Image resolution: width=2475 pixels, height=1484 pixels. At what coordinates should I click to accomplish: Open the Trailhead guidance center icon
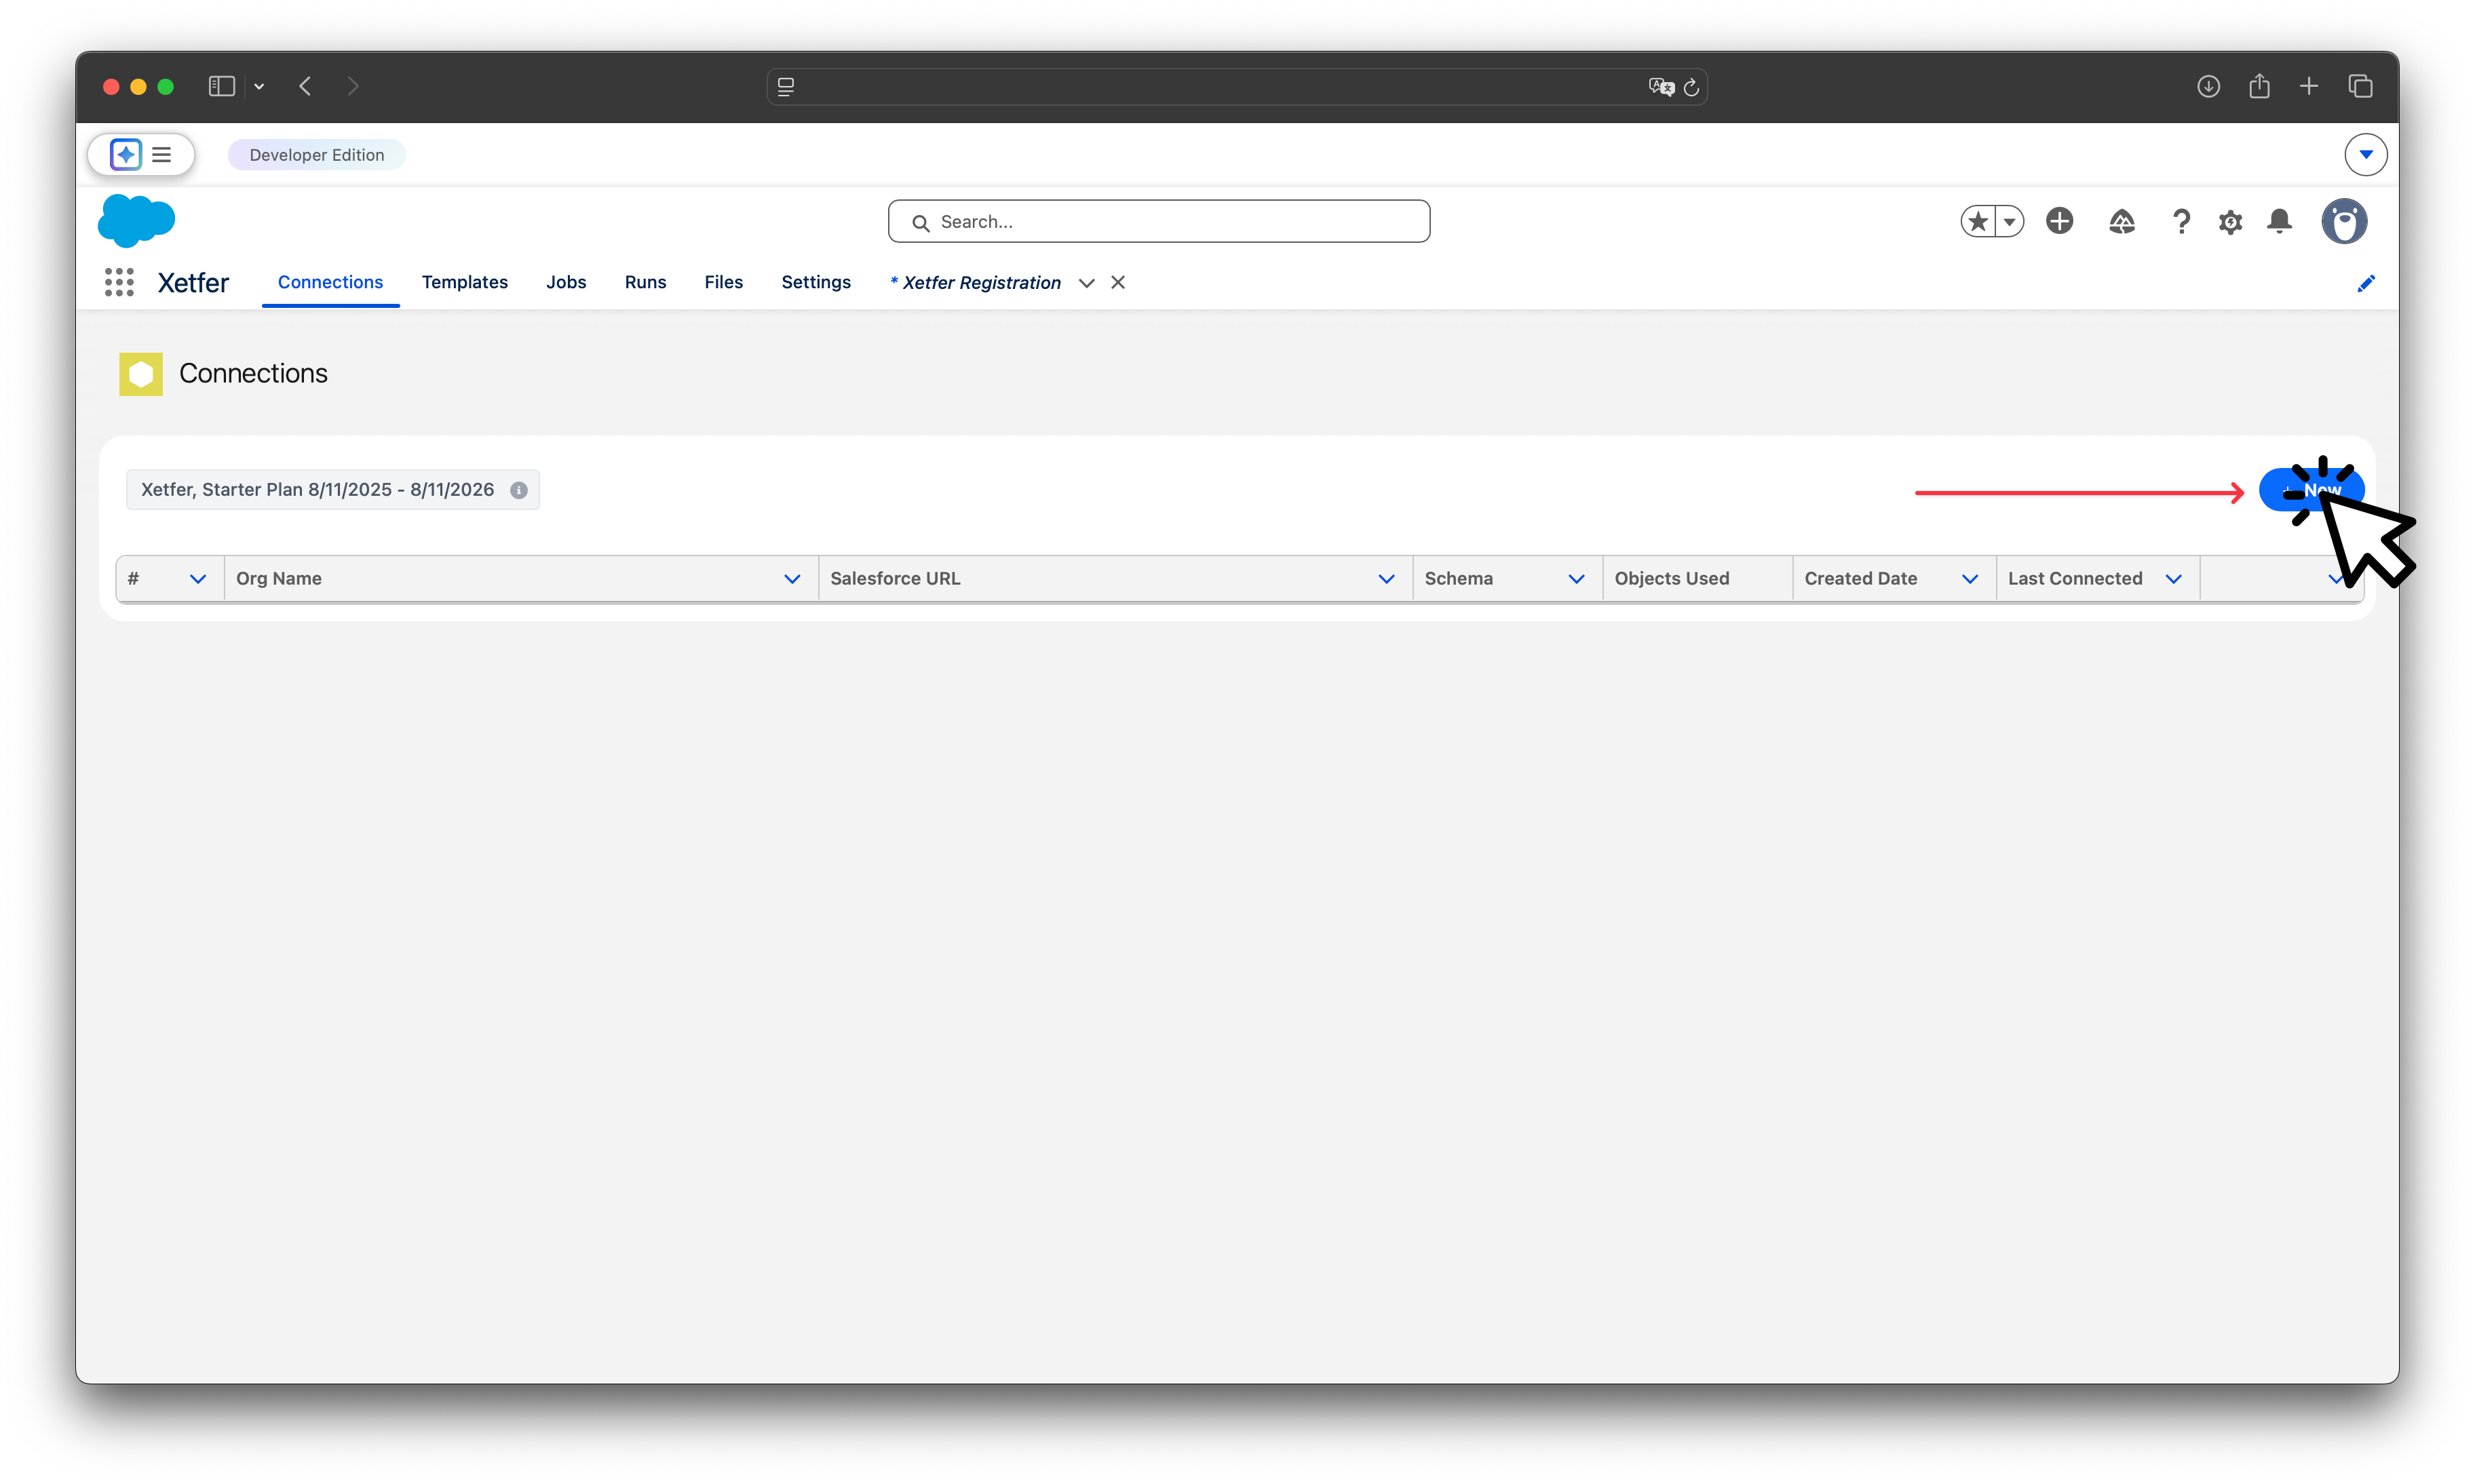(2121, 221)
